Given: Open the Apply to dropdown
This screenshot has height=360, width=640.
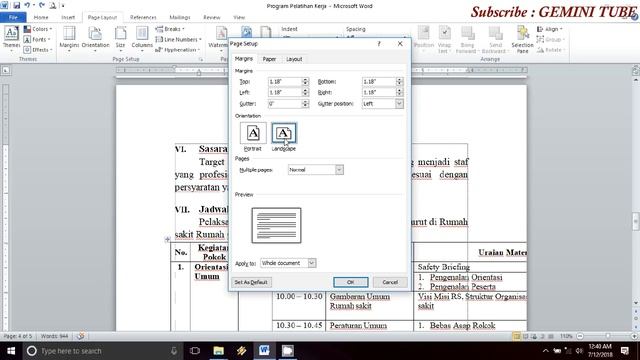Looking at the screenshot, I should click(x=288, y=263).
